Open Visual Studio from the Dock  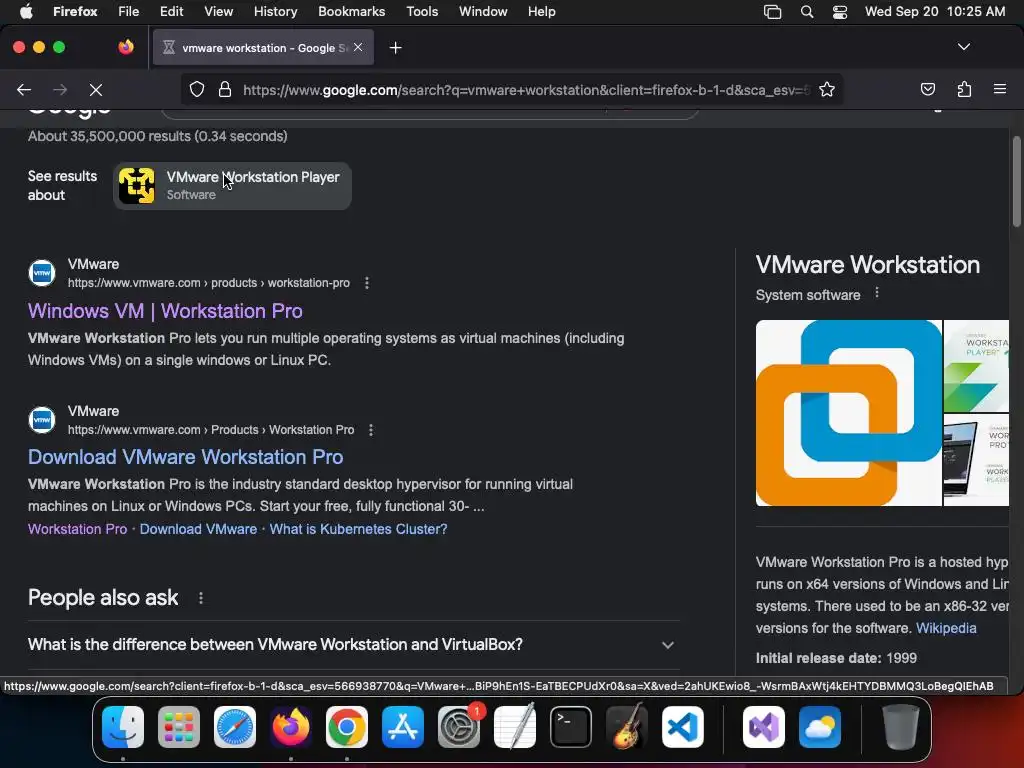pyautogui.click(x=763, y=727)
